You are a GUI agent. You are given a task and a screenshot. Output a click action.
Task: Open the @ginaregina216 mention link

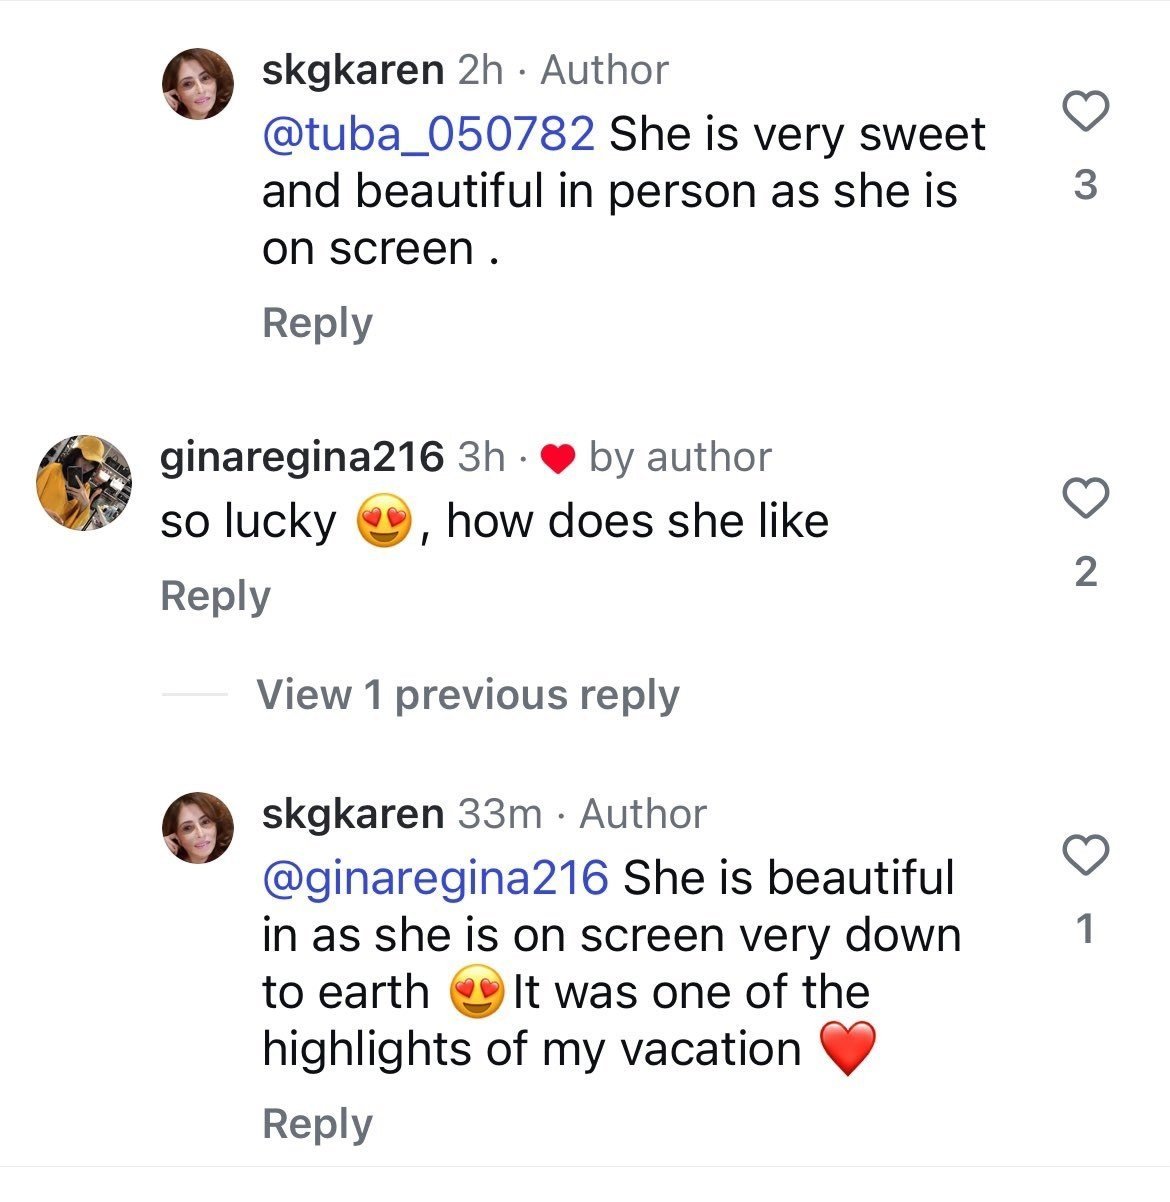point(435,878)
